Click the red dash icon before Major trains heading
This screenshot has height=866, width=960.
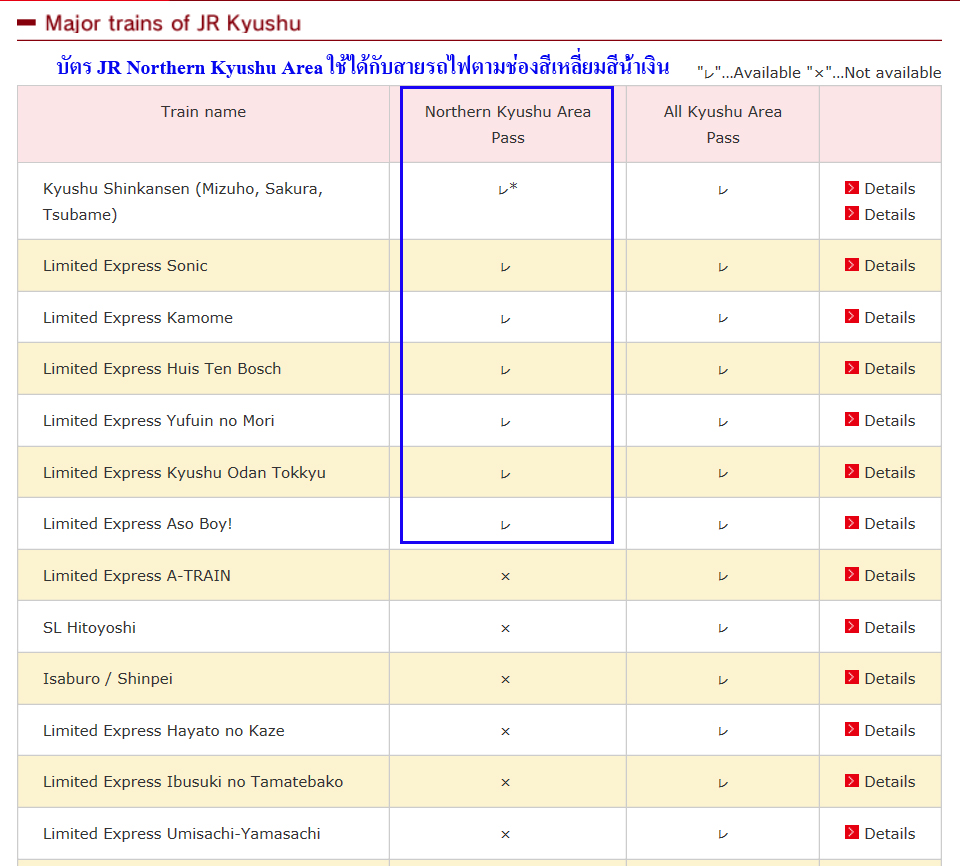[27, 23]
